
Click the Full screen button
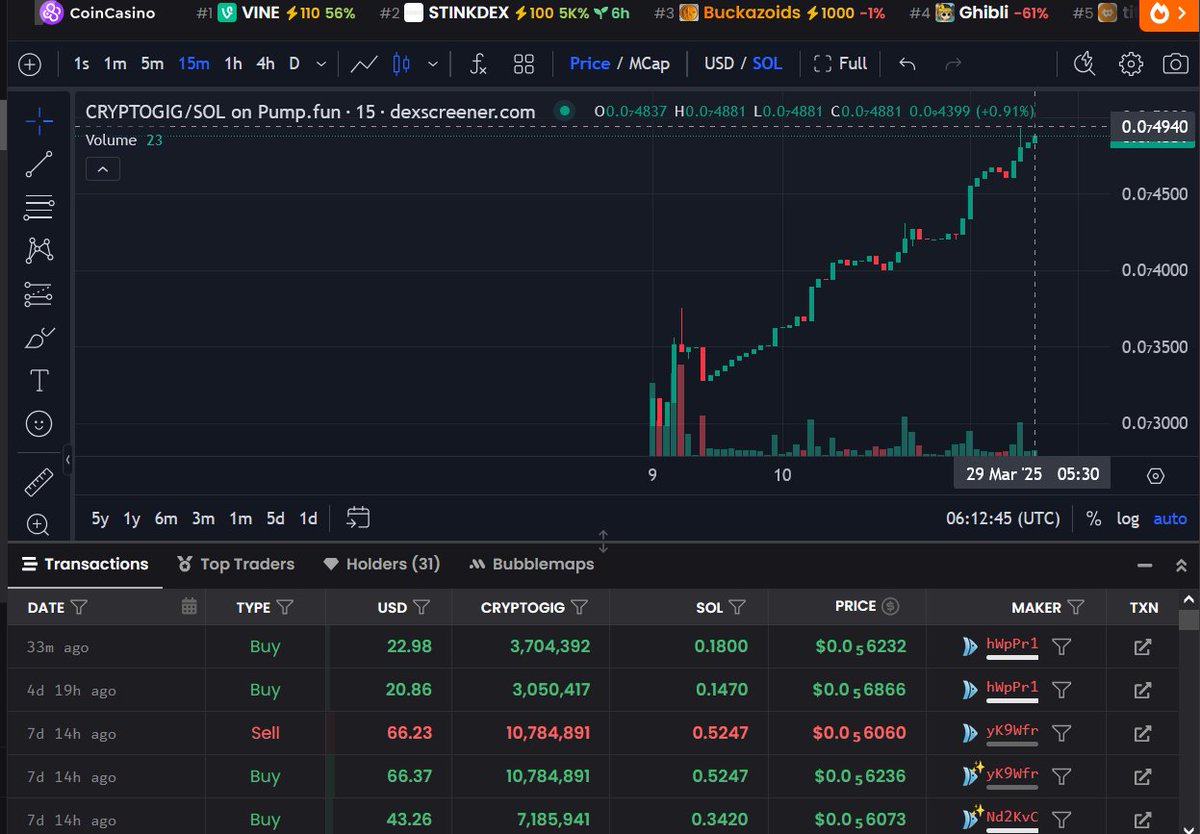tap(840, 63)
